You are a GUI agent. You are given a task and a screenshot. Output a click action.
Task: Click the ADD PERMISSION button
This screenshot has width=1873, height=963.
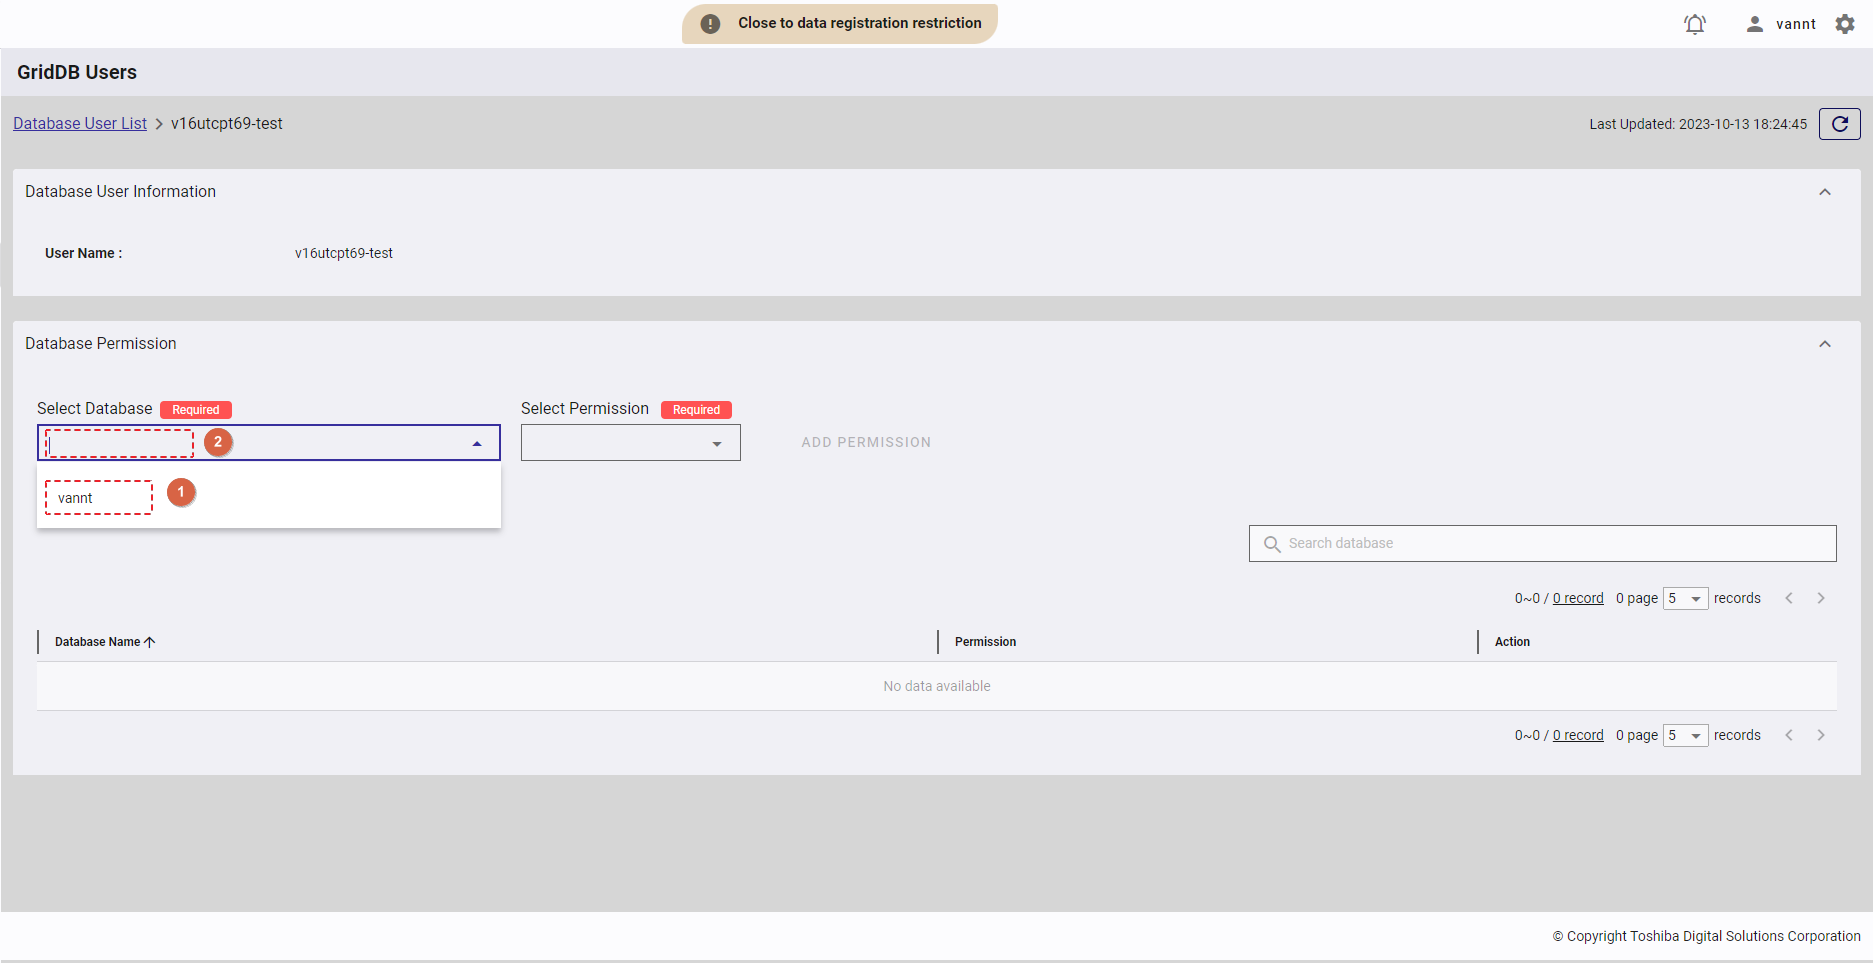[x=866, y=442]
